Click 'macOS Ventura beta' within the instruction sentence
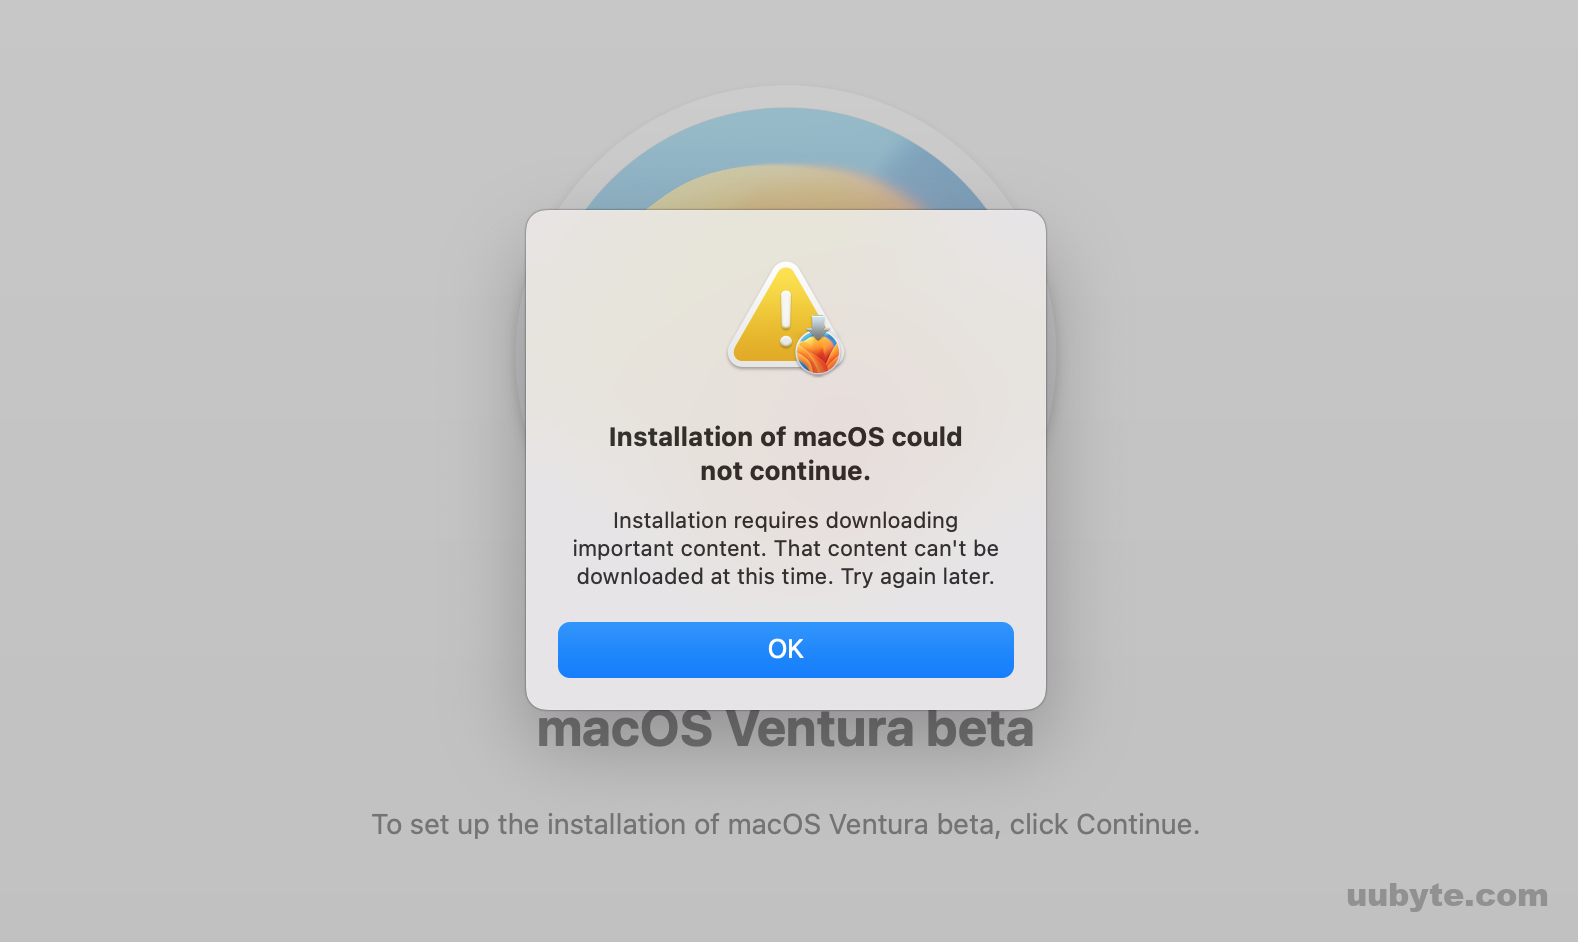This screenshot has width=1578, height=942. tap(863, 824)
